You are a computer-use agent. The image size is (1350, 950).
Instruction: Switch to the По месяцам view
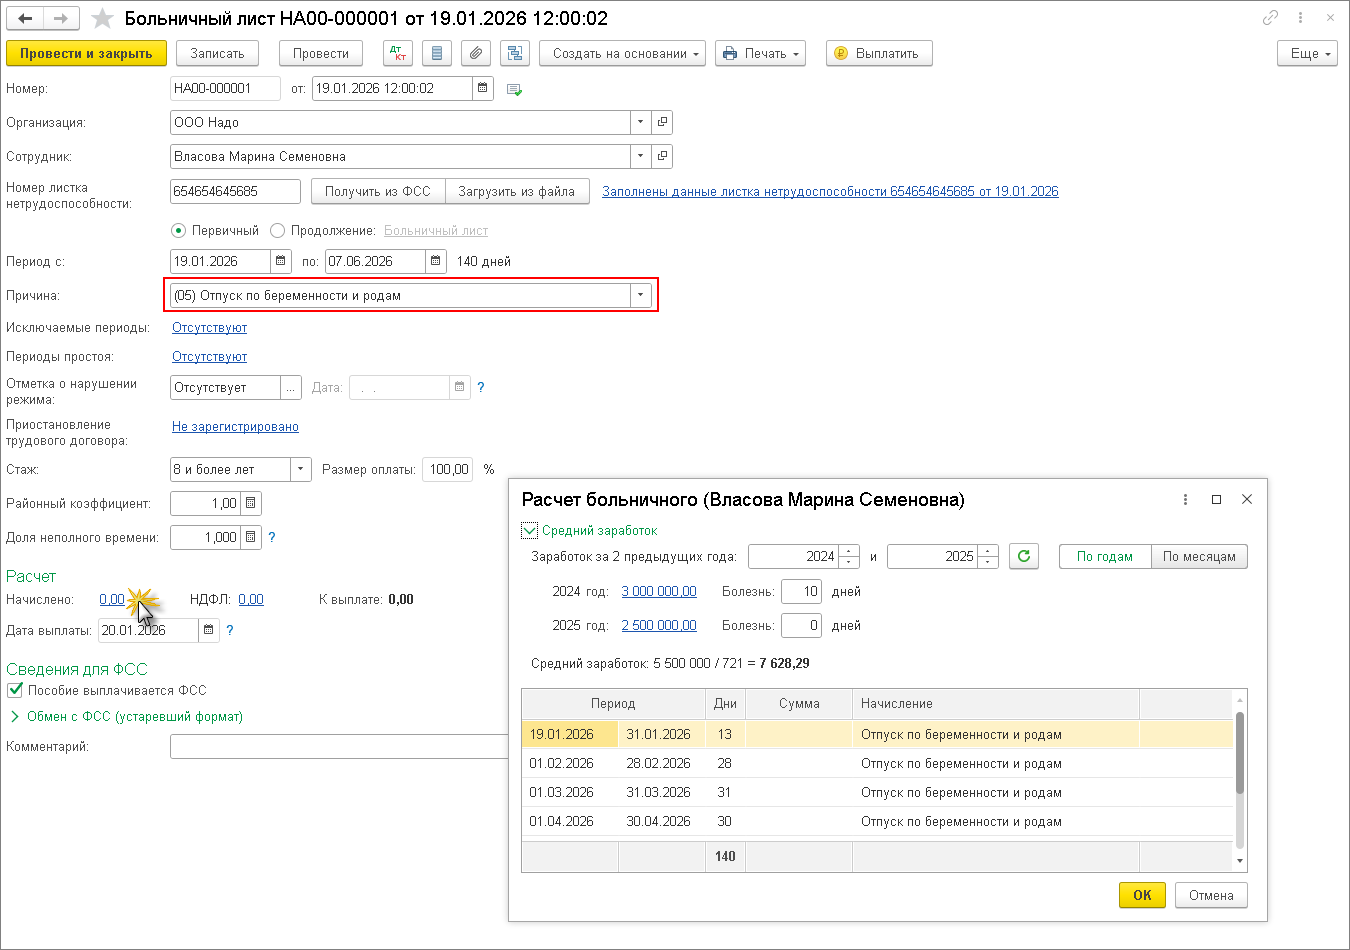coord(1199,557)
